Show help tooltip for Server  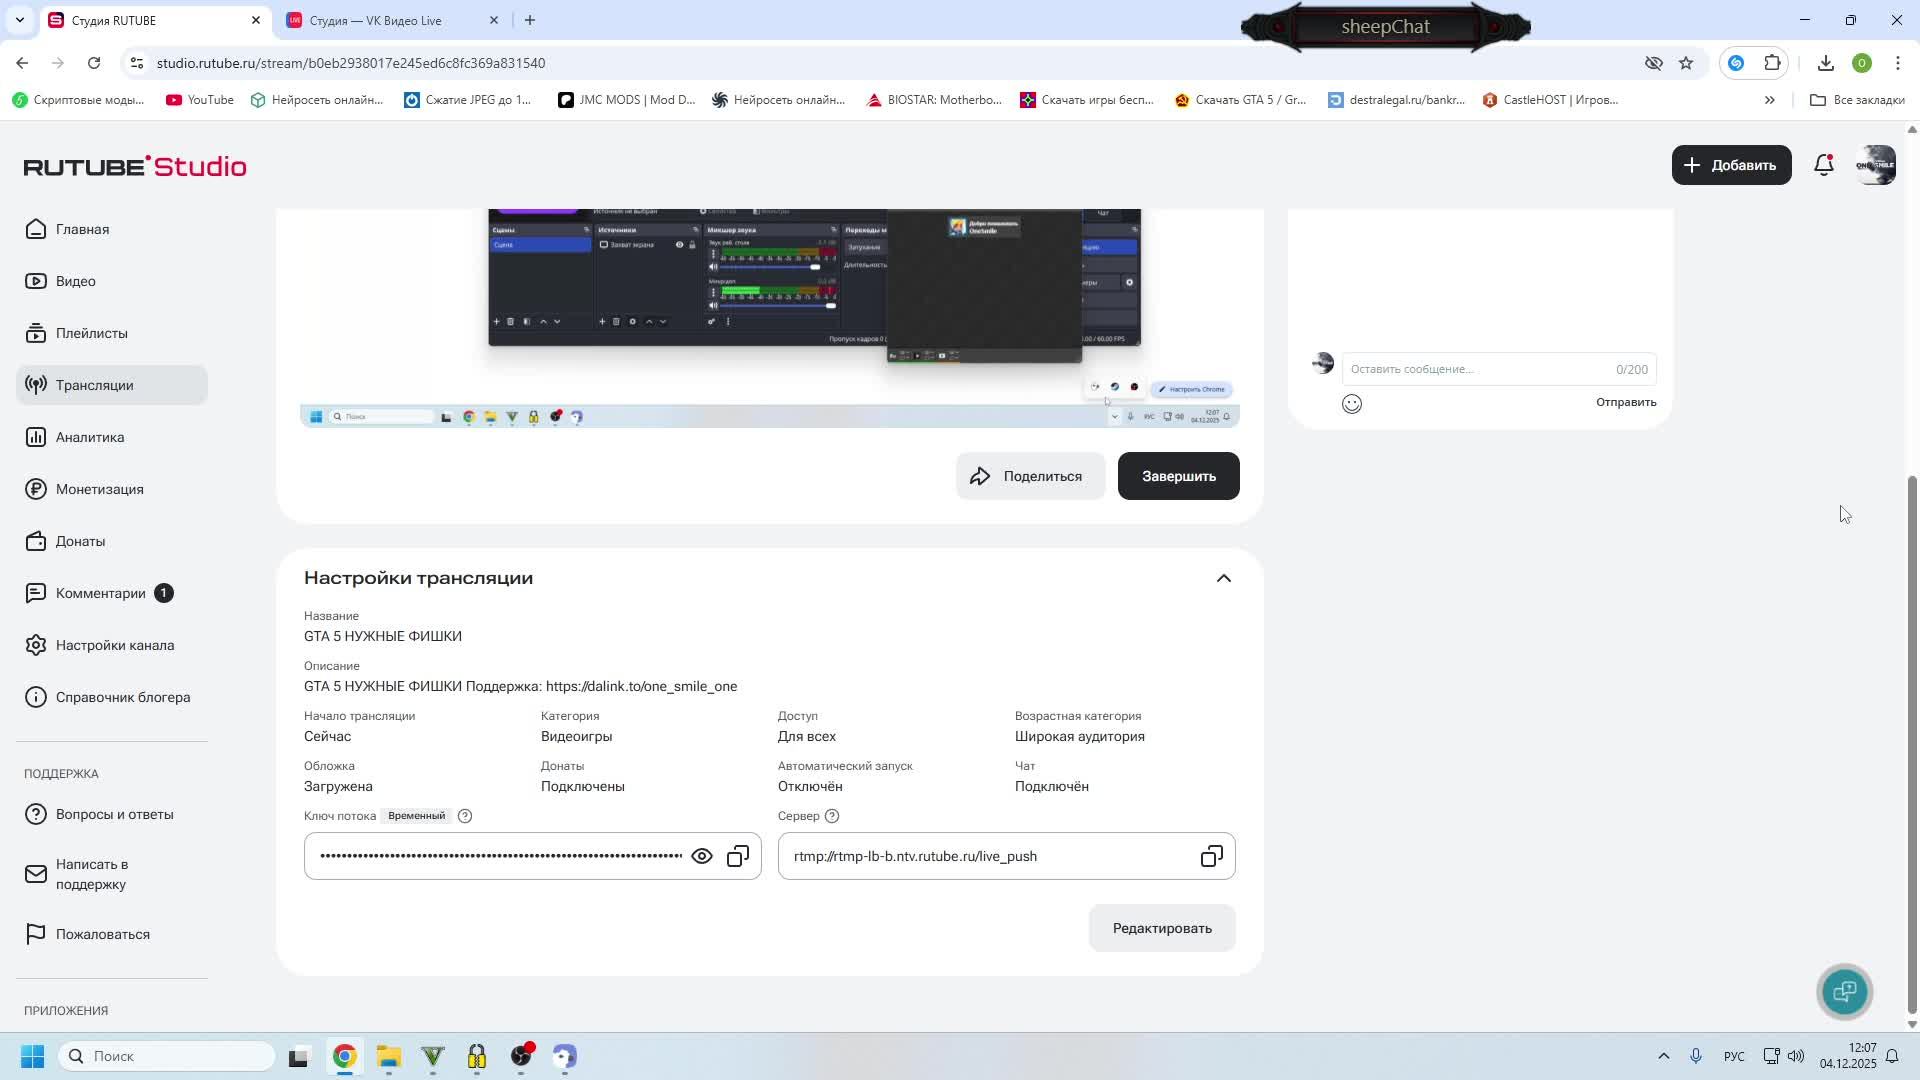pos(832,816)
